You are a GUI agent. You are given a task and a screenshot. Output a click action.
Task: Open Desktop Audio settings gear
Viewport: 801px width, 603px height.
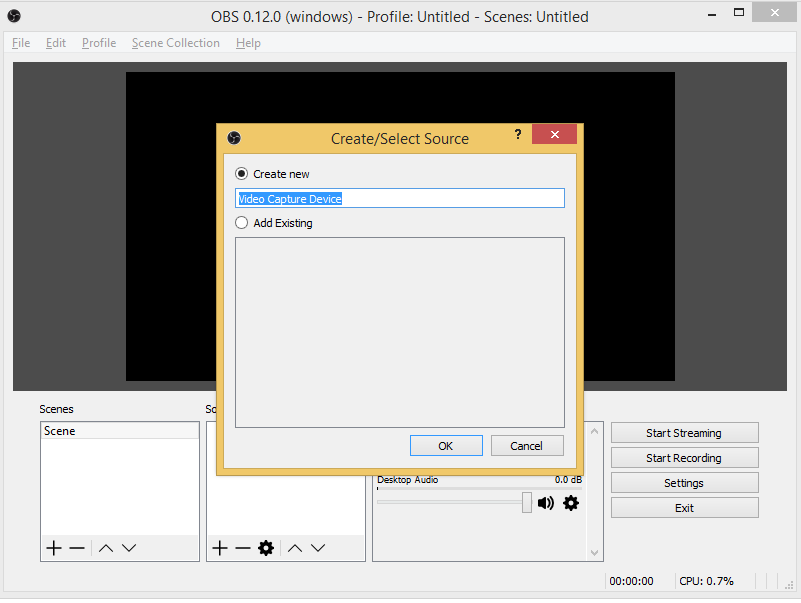point(570,503)
